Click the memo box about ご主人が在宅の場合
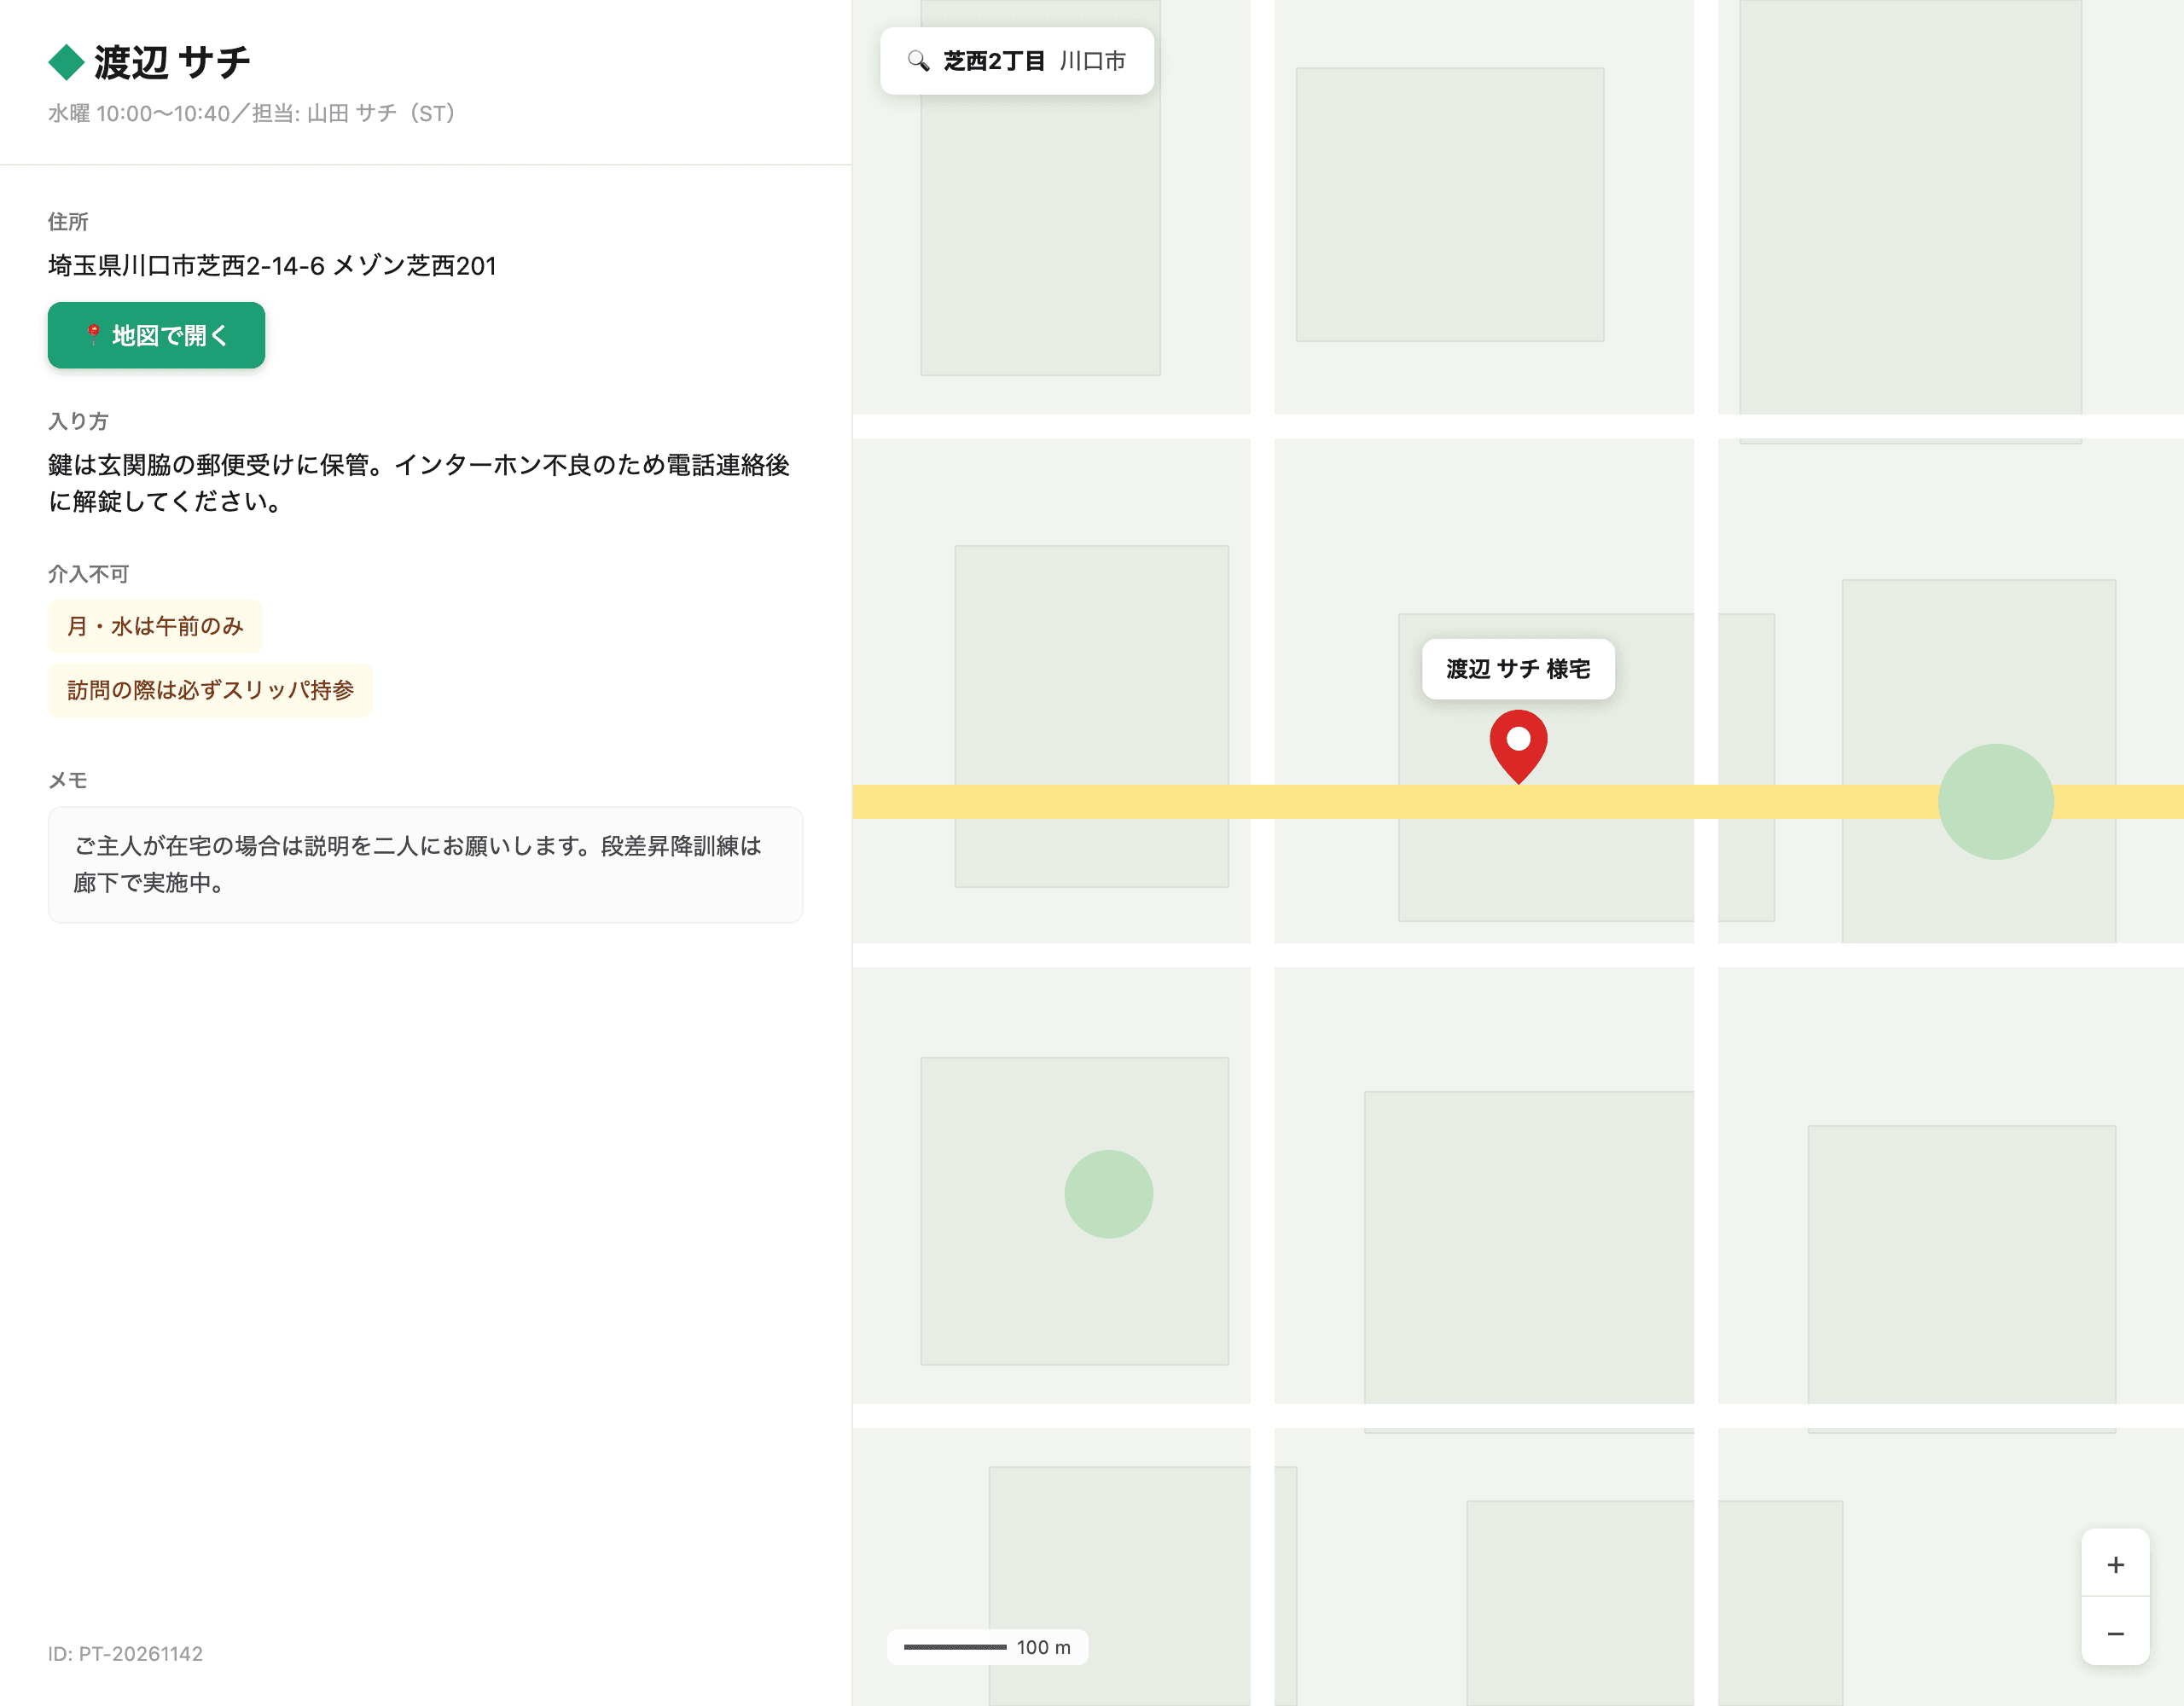 point(425,864)
